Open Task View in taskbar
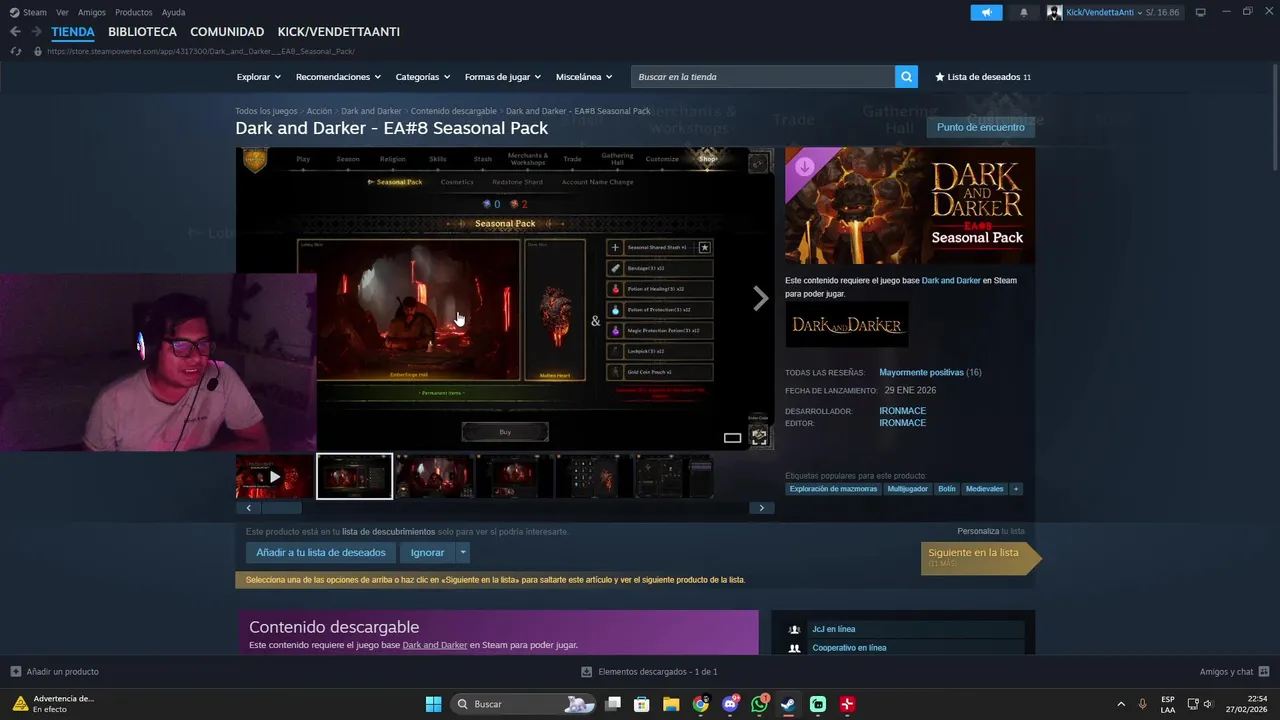1280x720 pixels. [x=614, y=704]
